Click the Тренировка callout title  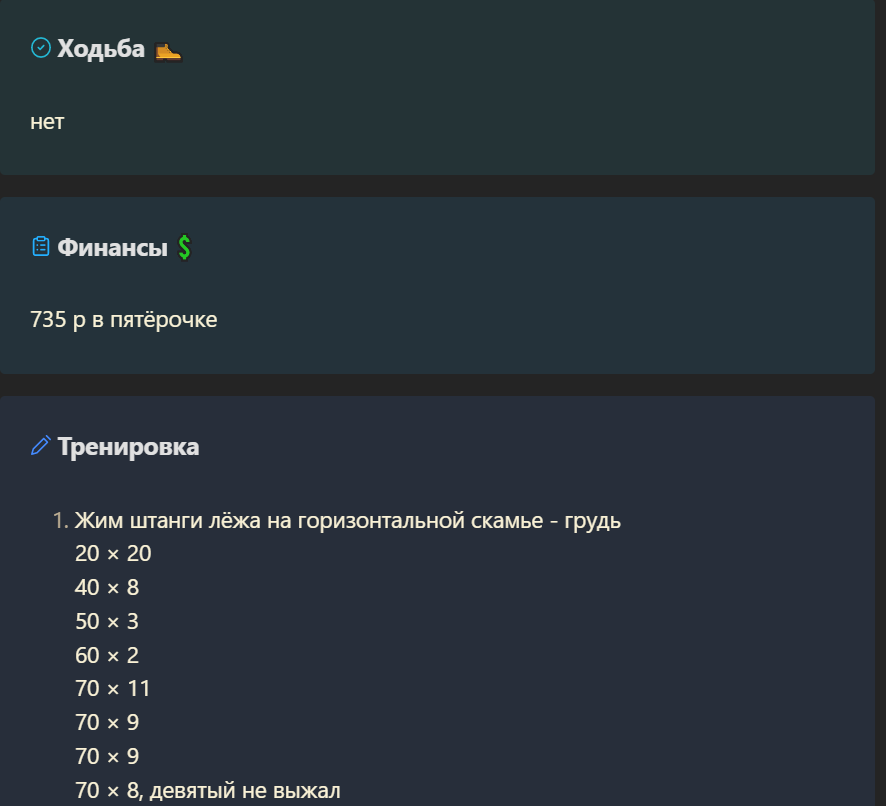coord(128,447)
